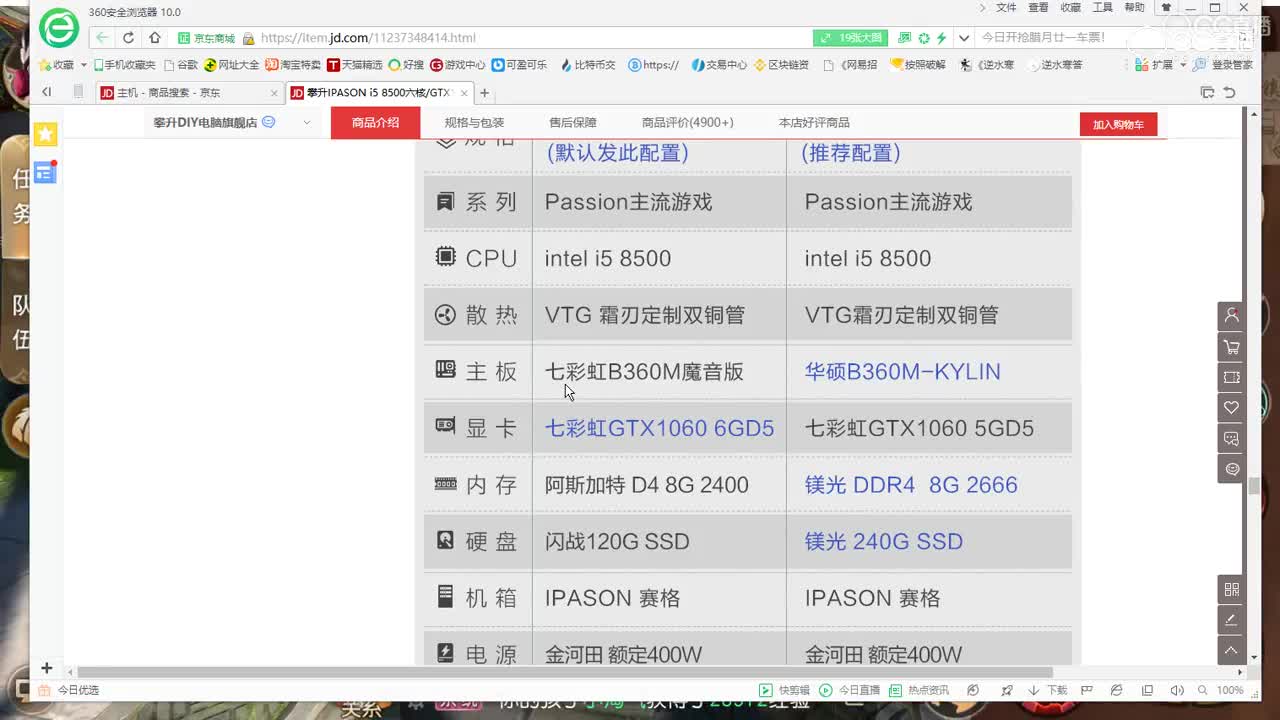Open the JD sidebar shopping cart icon

click(1231, 347)
